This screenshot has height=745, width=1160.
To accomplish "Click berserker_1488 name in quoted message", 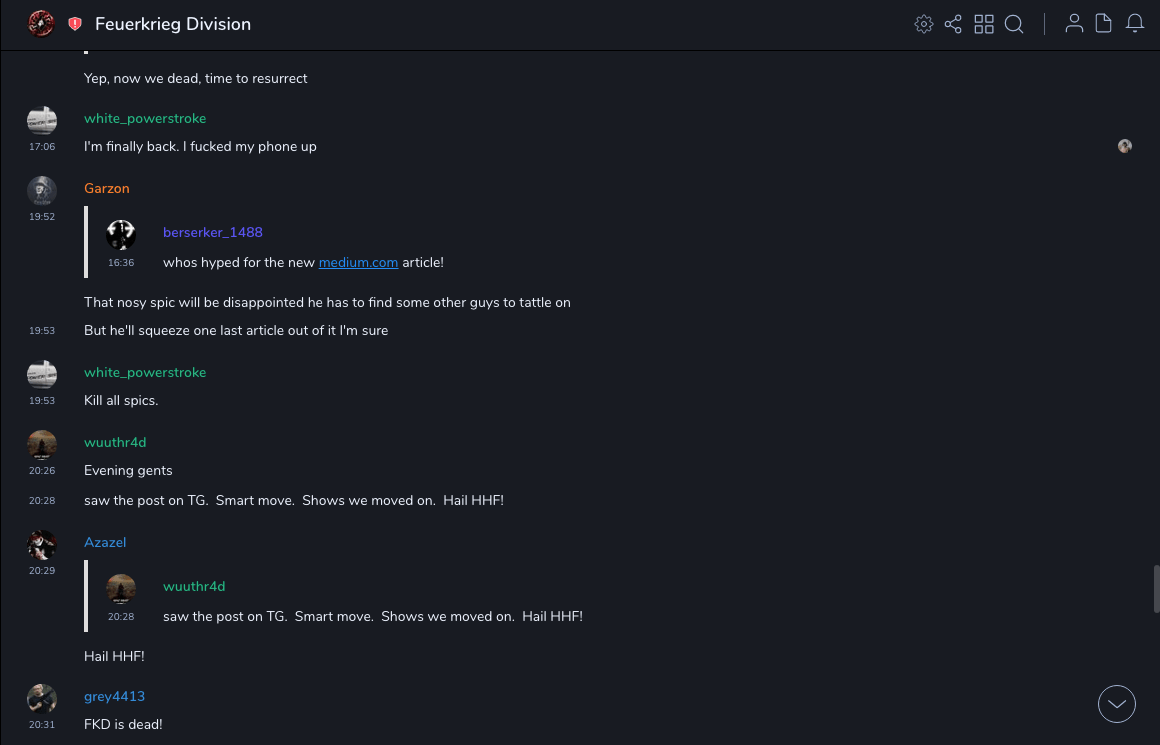I will click(x=213, y=232).
